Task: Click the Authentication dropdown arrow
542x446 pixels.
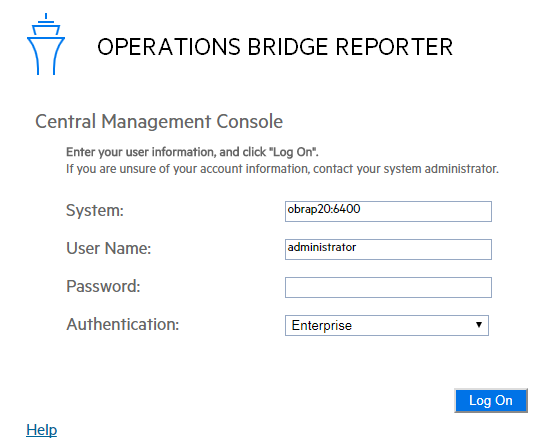Action: (x=479, y=325)
